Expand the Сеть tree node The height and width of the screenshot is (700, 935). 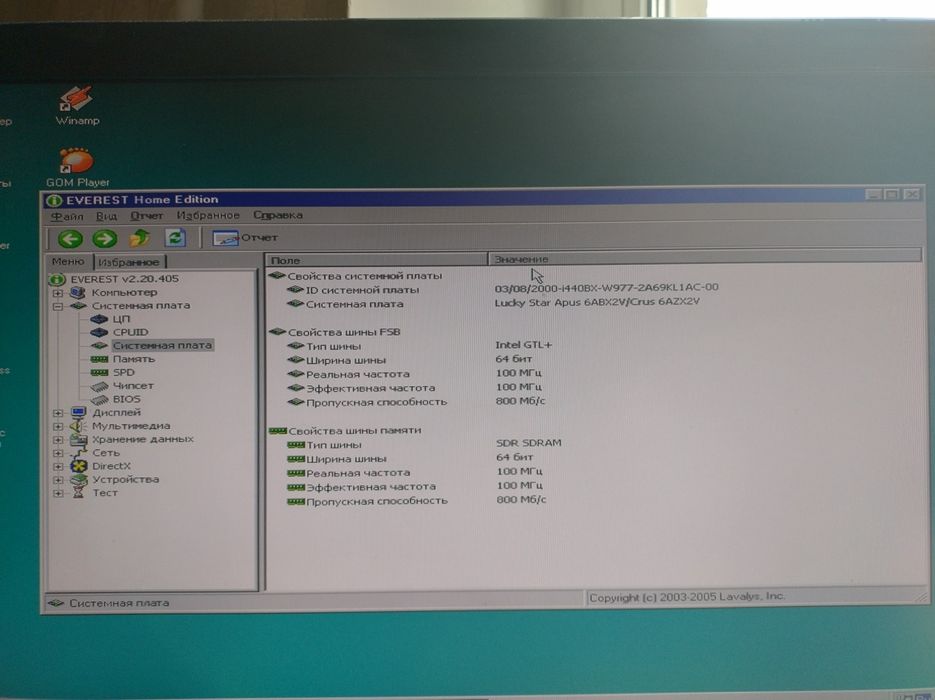(x=58, y=453)
